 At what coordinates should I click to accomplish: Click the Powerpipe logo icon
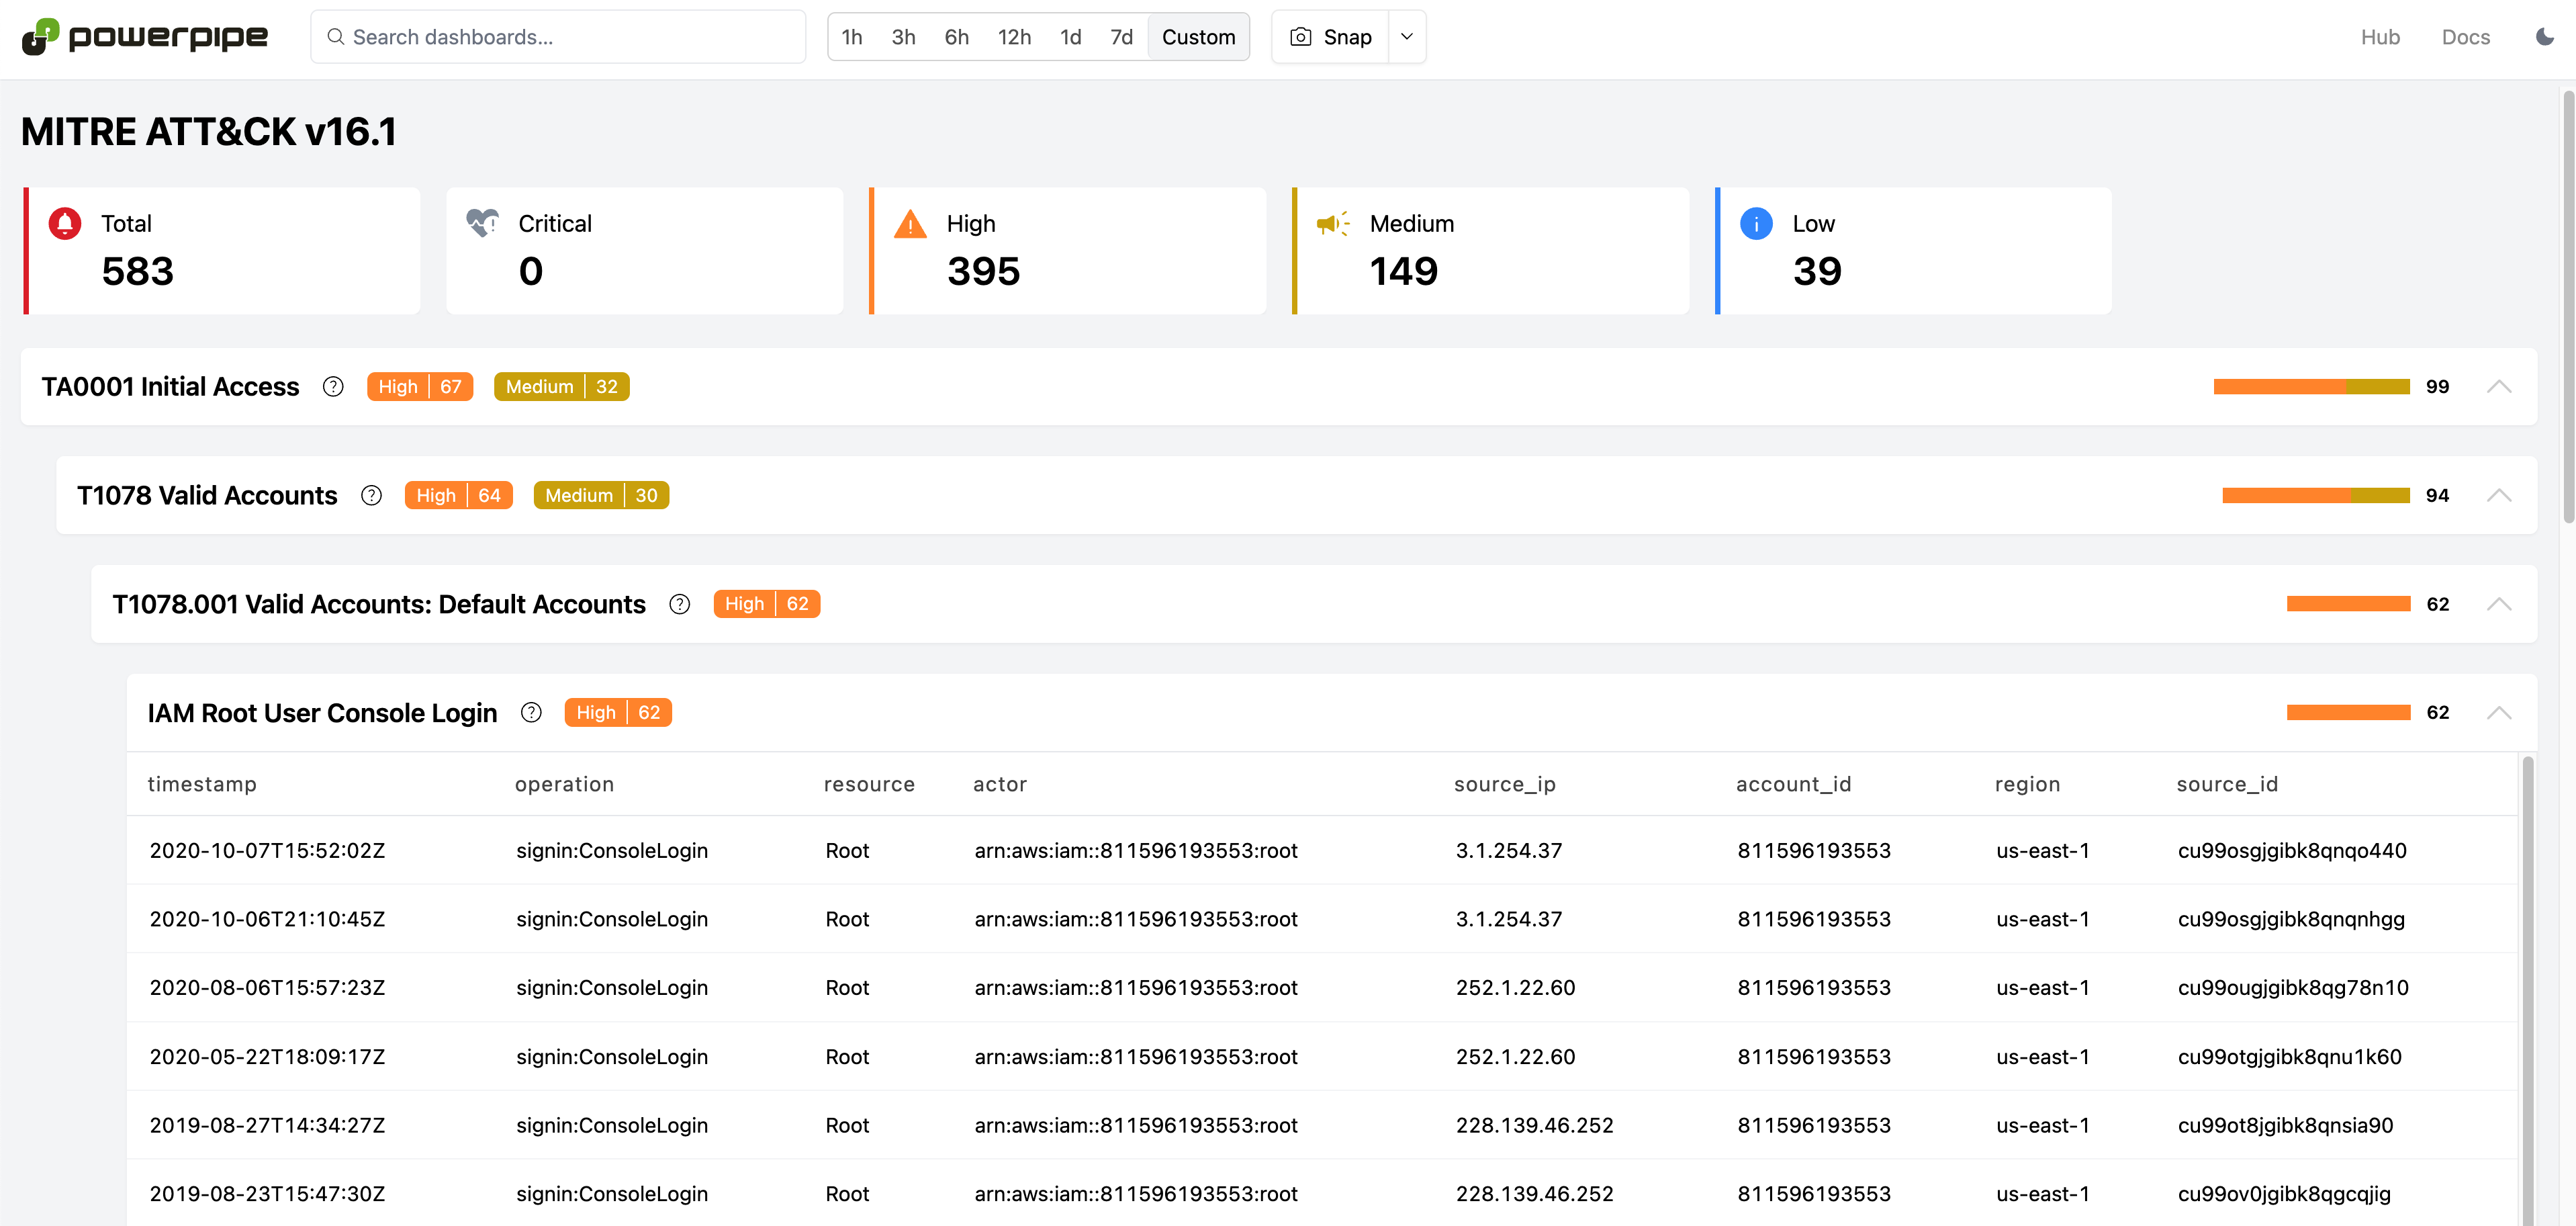(x=41, y=37)
